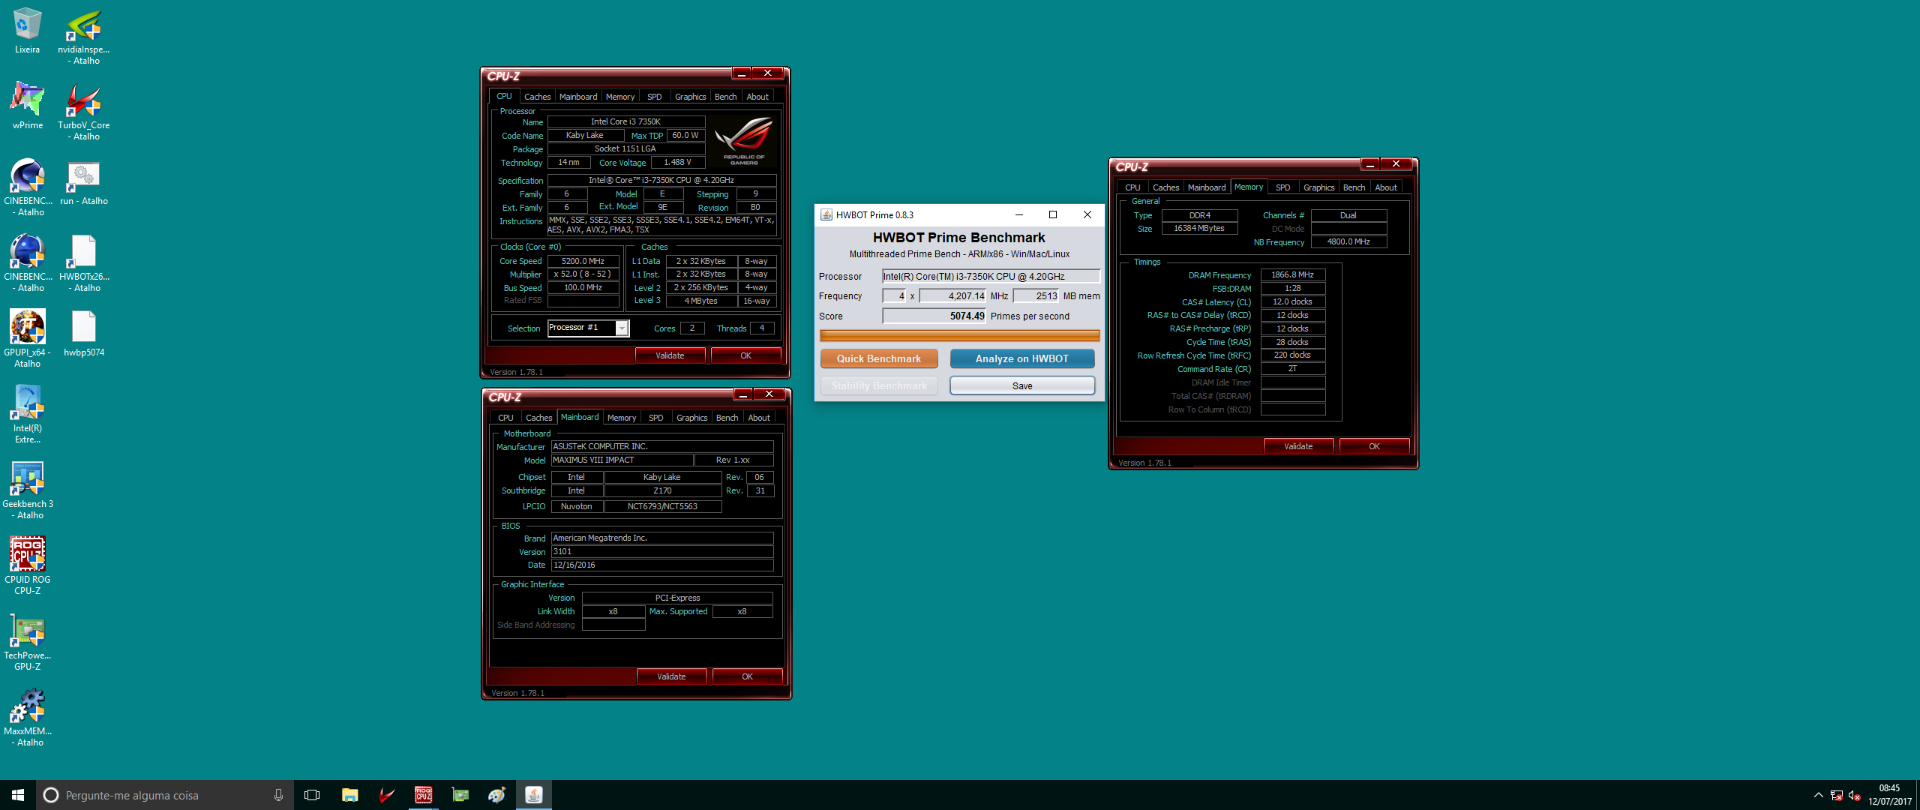Launch Intel(R) Extreme utility shortcut

point(27,415)
